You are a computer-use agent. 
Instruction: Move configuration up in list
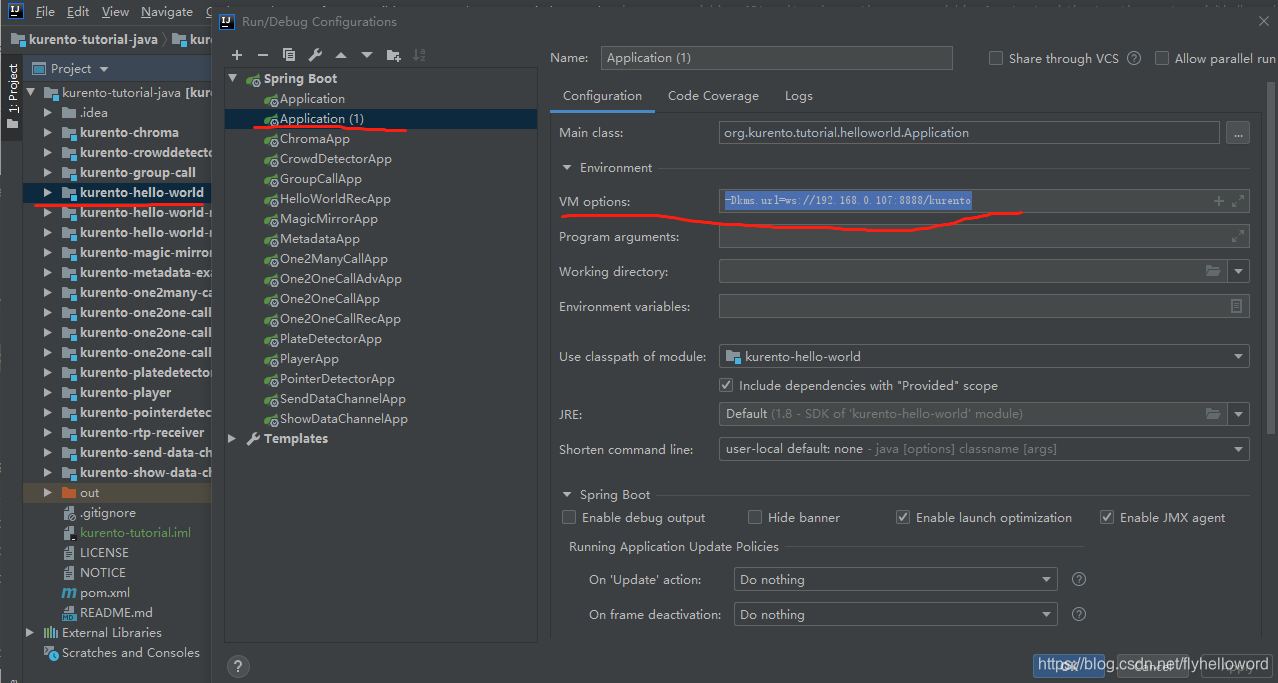pos(341,55)
